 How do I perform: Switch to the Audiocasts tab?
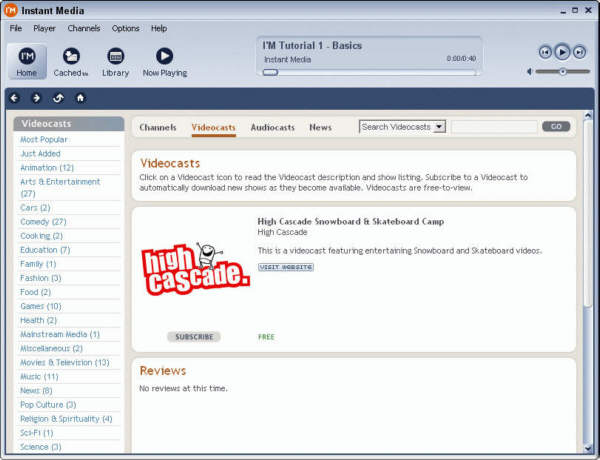pyautogui.click(x=273, y=128)
